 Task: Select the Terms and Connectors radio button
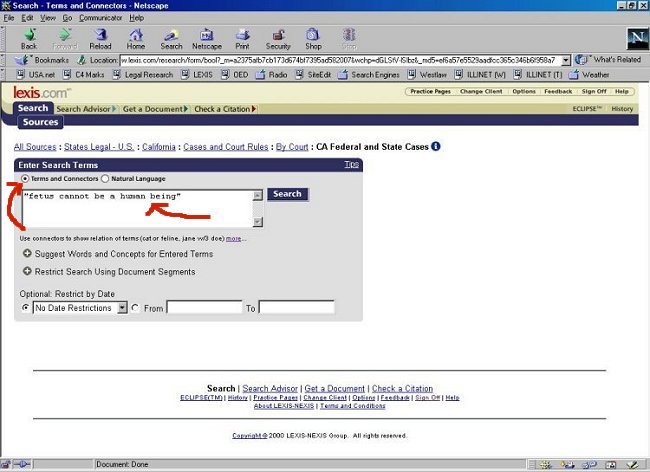(x=25, y=179)
